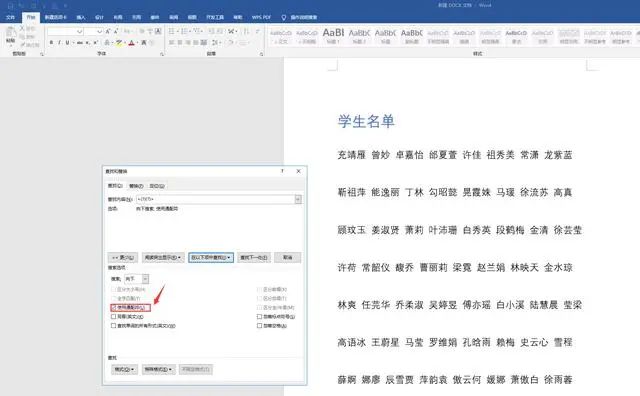Click the help question mark in Find dialog
640x396 pixels.
(x=282, y=171)
